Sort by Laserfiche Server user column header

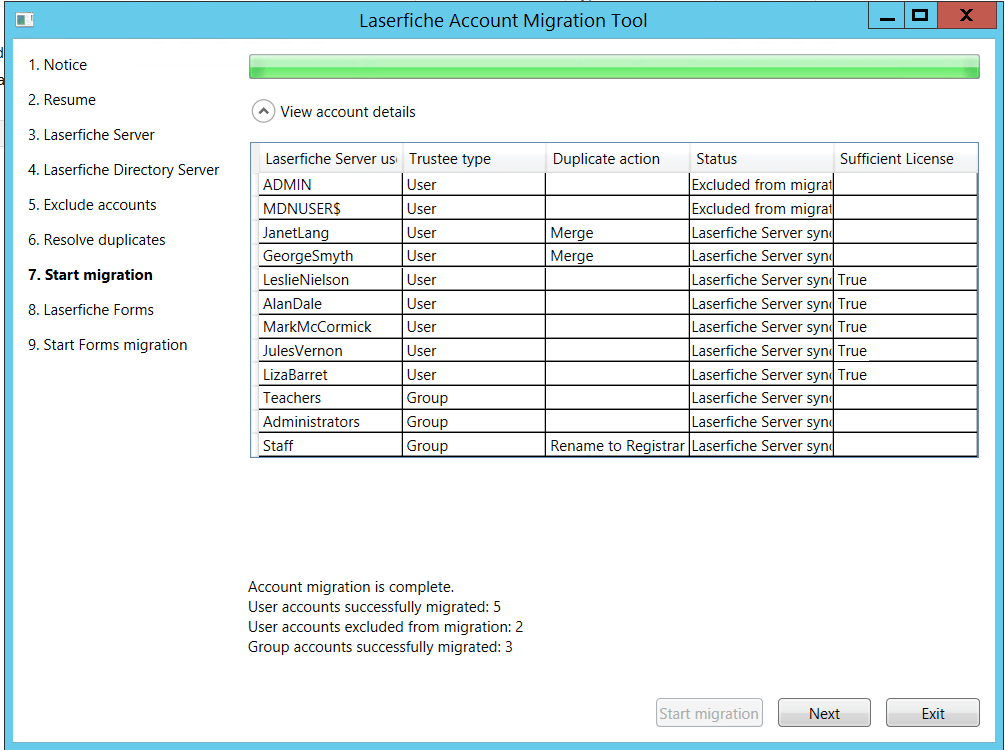click(331, 159)
